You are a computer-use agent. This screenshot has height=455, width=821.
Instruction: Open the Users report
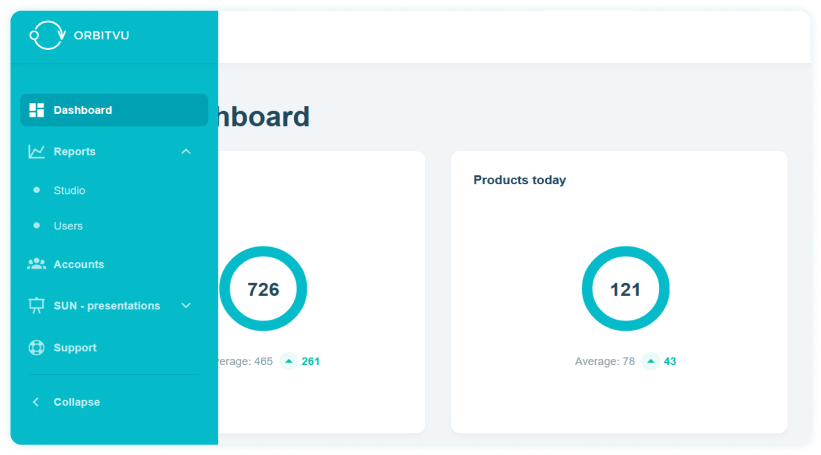[x=68, y=226]
